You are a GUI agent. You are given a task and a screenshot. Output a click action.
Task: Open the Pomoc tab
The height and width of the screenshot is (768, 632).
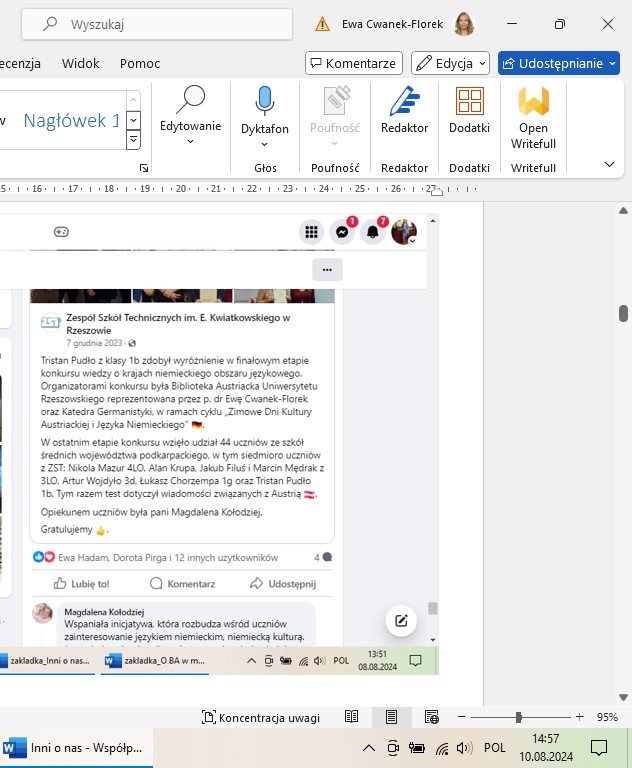point(140,63)
